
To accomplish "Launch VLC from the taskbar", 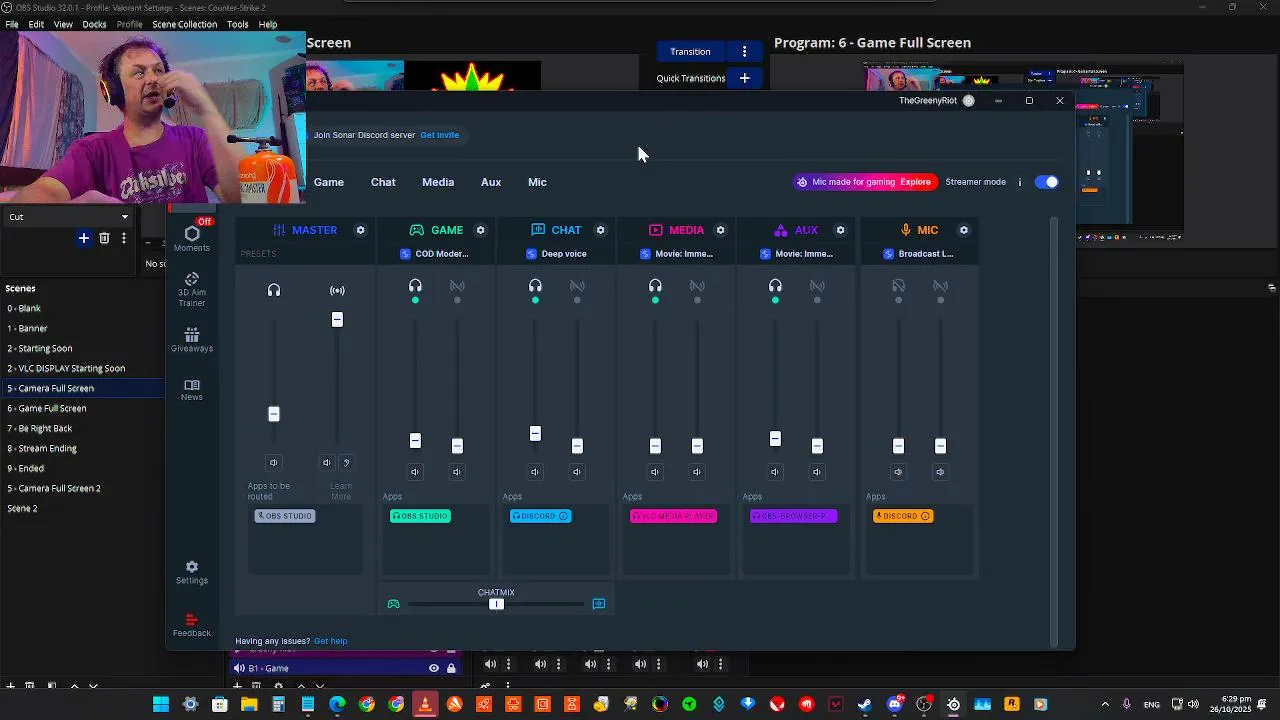I will tap(425, 704).
